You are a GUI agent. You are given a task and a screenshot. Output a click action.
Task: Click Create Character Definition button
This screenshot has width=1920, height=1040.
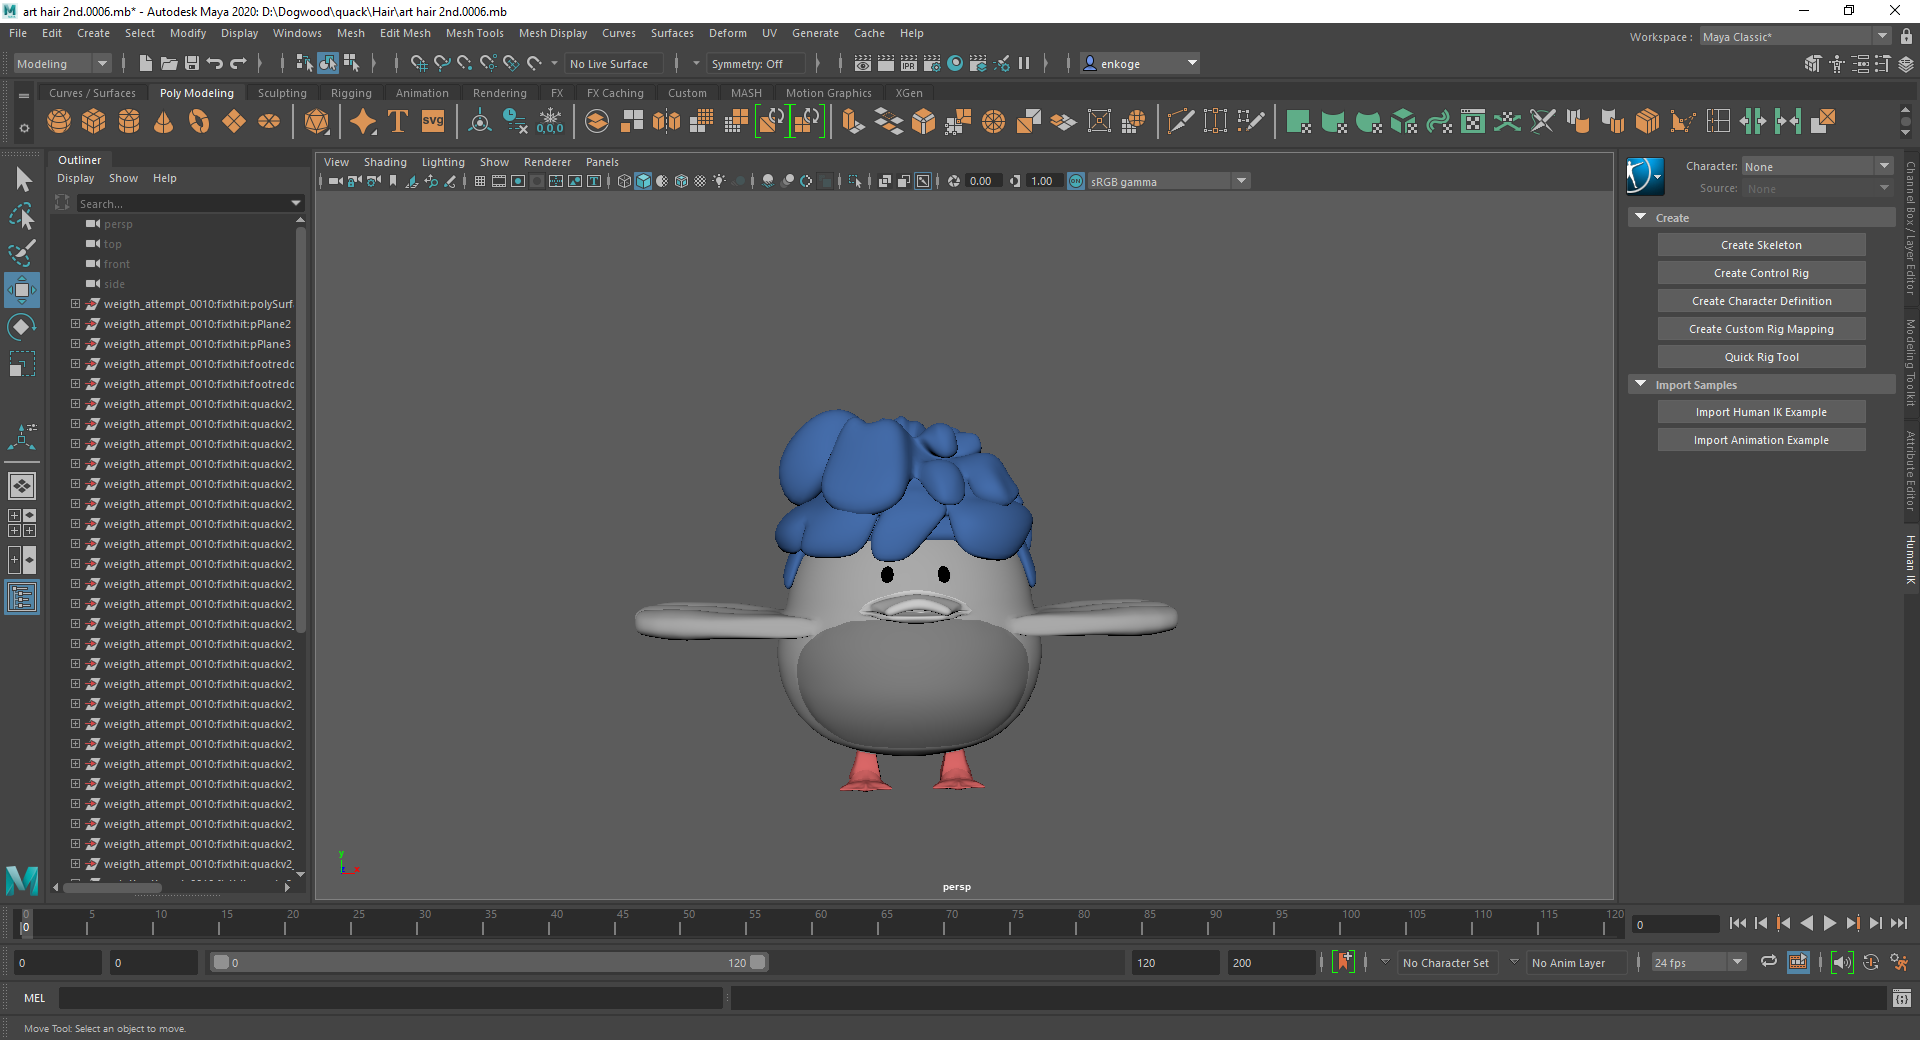point(1761,301)
